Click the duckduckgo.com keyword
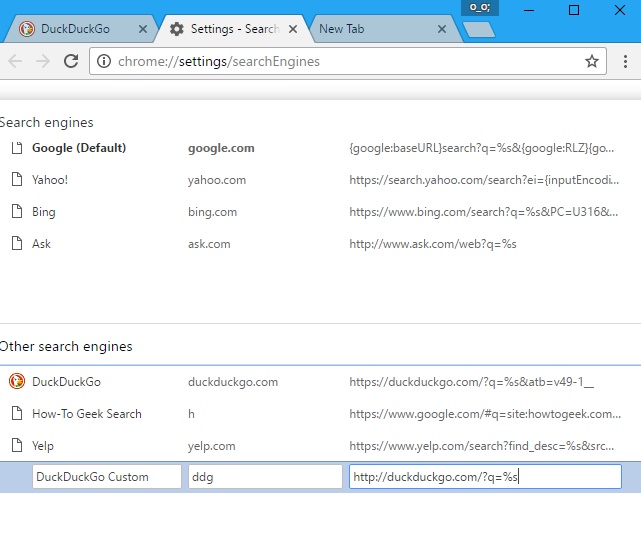The image size is (641, 550). click(x=233, y=382)
